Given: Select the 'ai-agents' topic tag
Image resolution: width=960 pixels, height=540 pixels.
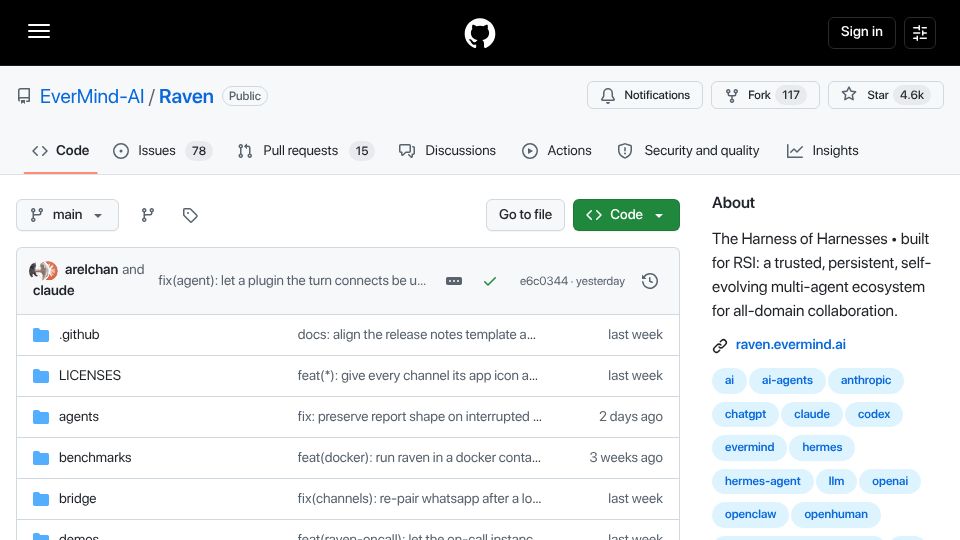Looking at the screenshot, I should 787,380.
